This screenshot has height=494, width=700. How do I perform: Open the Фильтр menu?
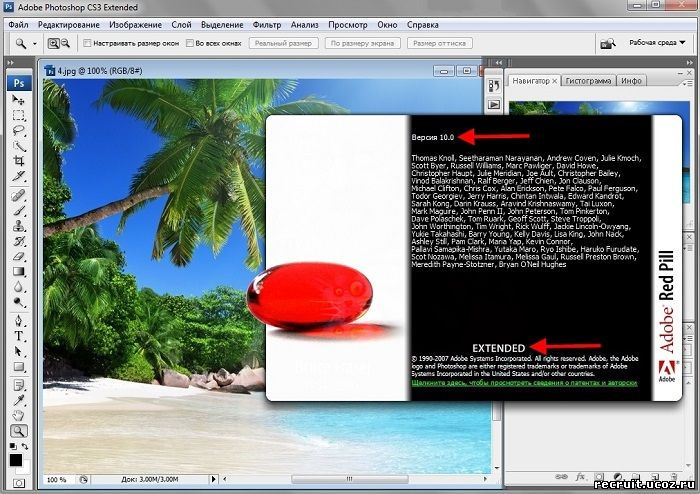point(267,25)
